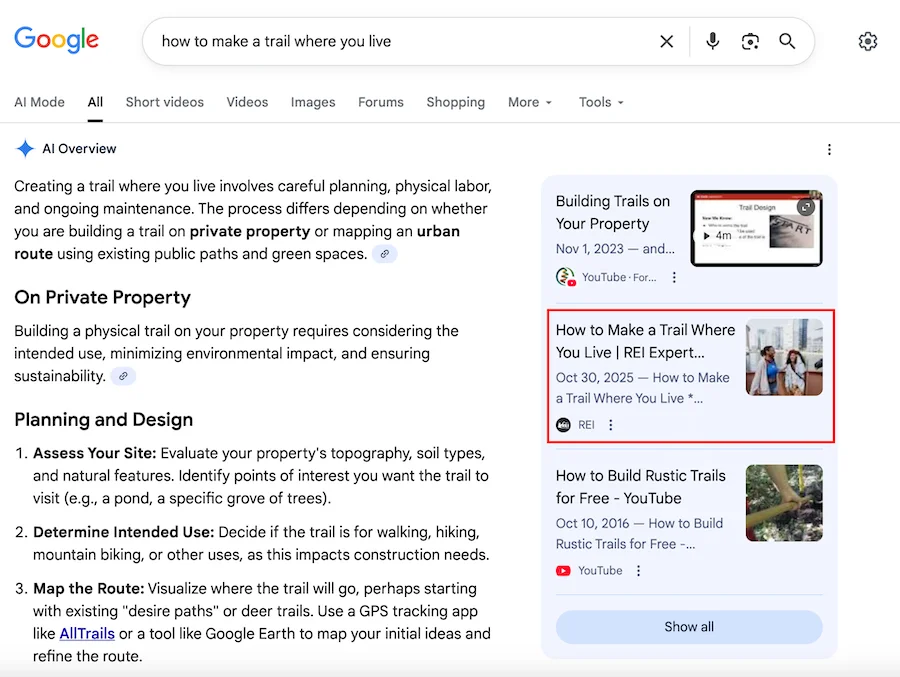900x677 pixels.
Task: Click the magnifying glass search button
Action: pyautogui.click(x=787, y=41)
